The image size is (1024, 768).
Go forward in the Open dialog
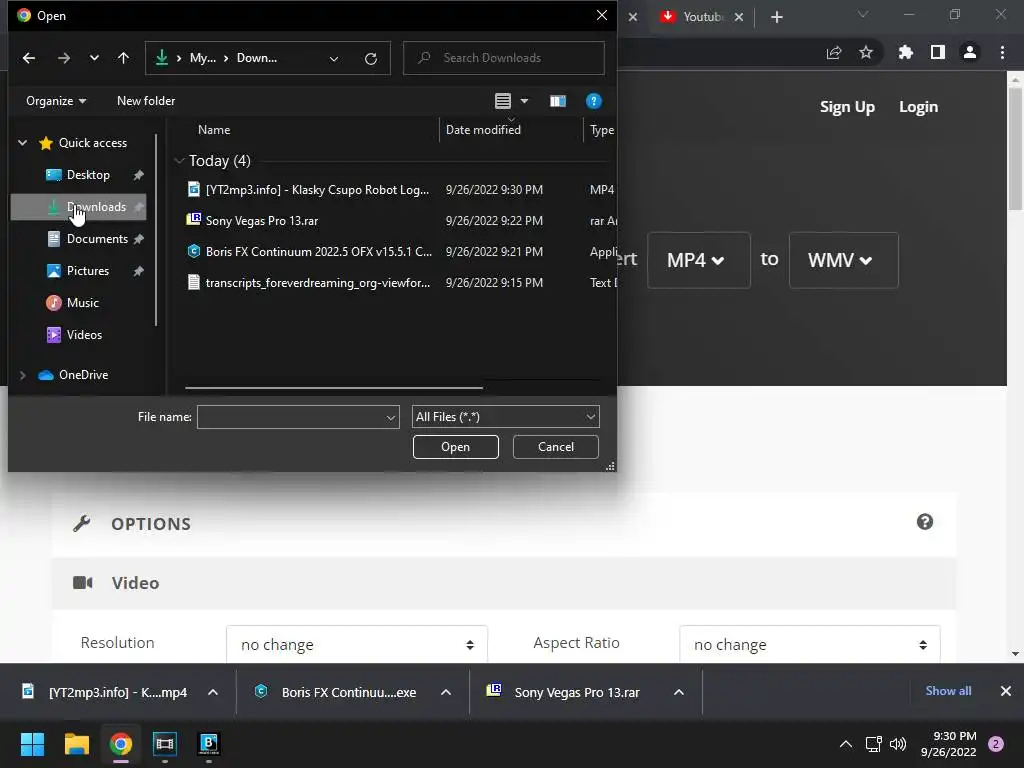[63, 58]
